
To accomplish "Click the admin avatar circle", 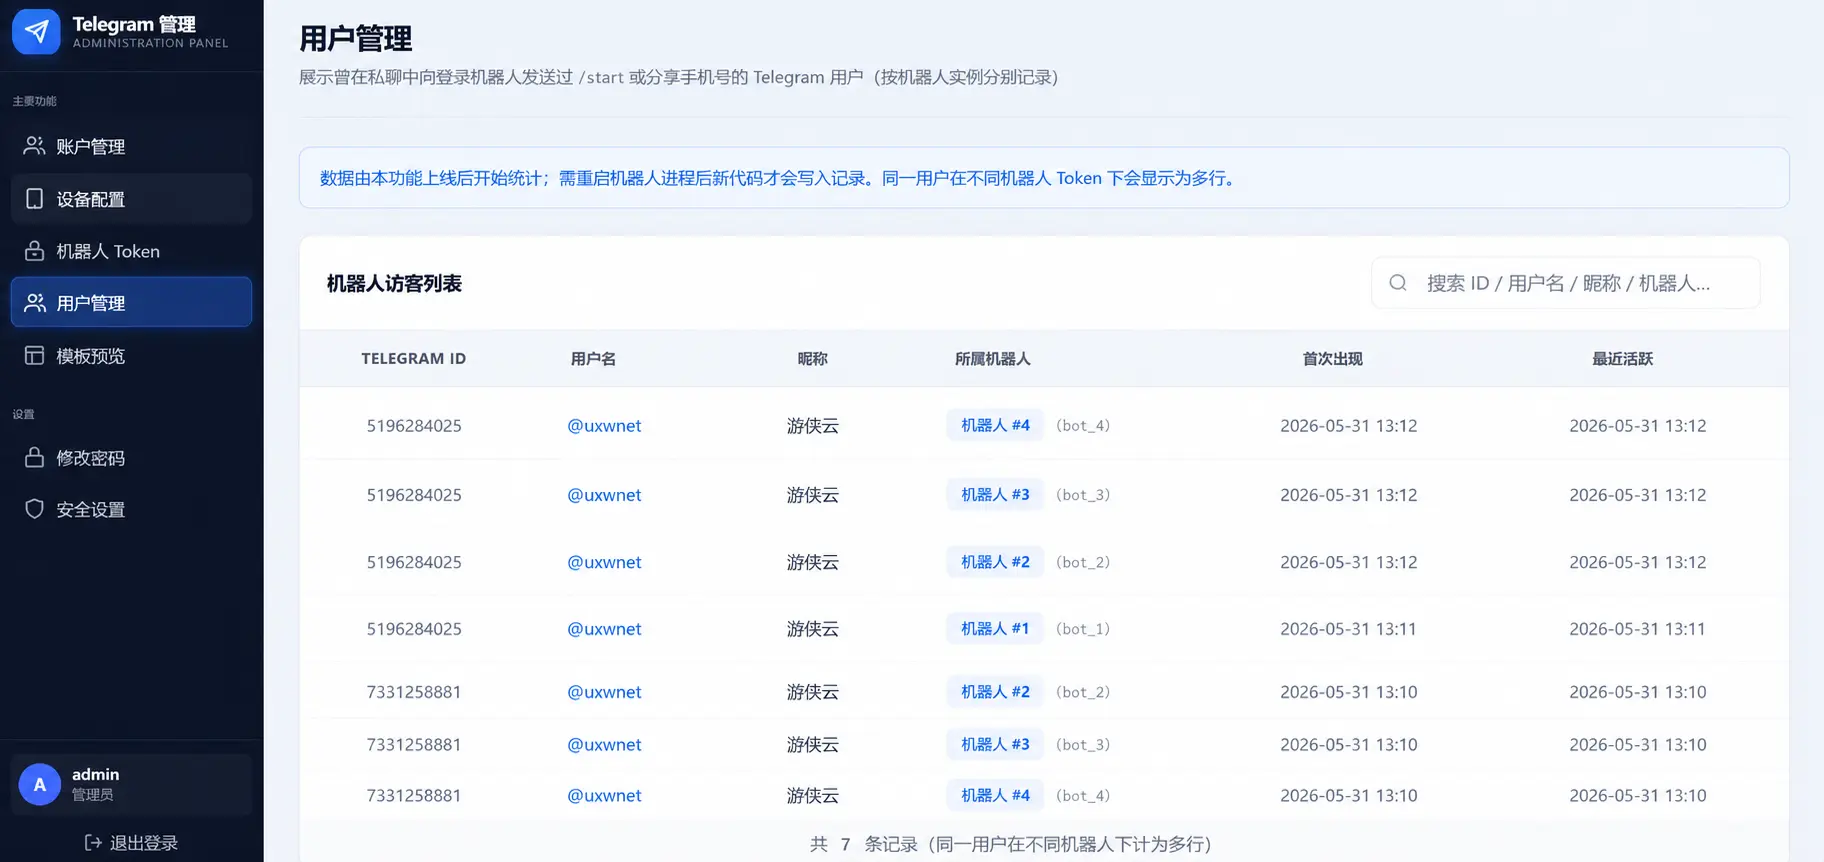I will pyautogui.click(x=40, y=785).
